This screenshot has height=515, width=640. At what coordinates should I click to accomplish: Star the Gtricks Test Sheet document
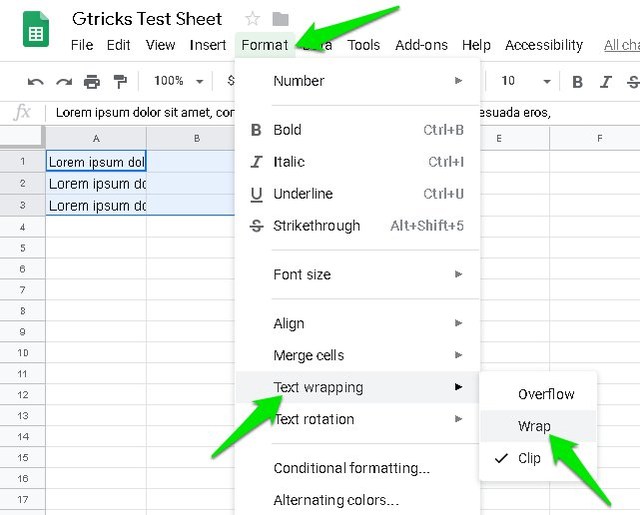[x=253, y=19]
